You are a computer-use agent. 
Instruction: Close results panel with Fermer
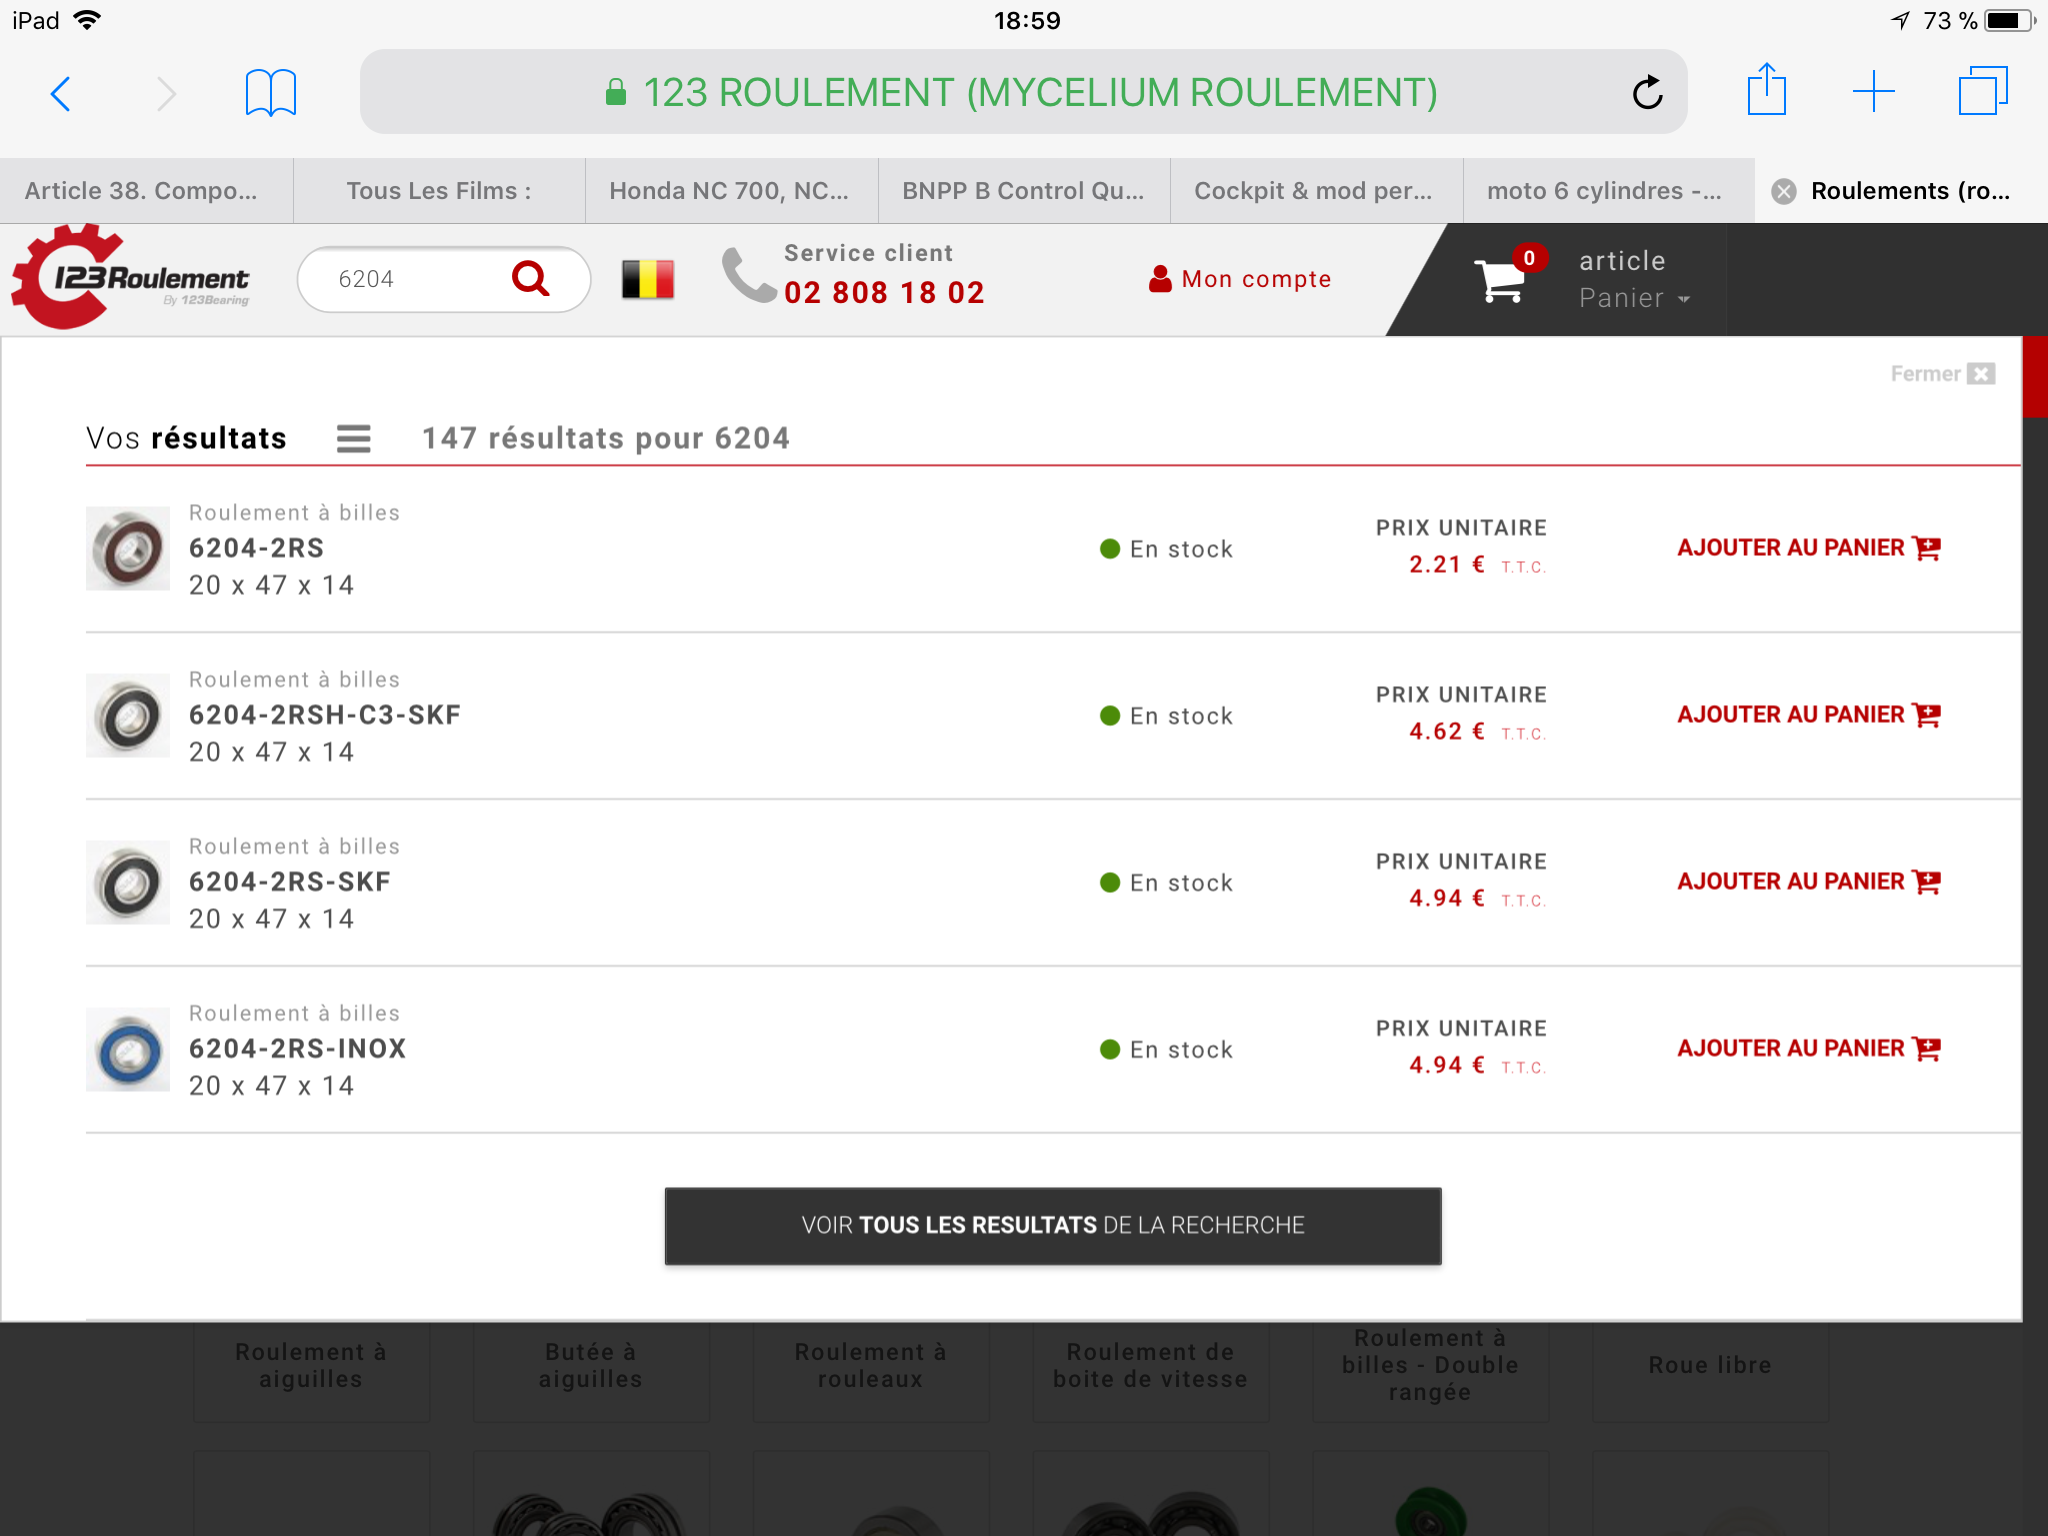tap(1942, 374)
